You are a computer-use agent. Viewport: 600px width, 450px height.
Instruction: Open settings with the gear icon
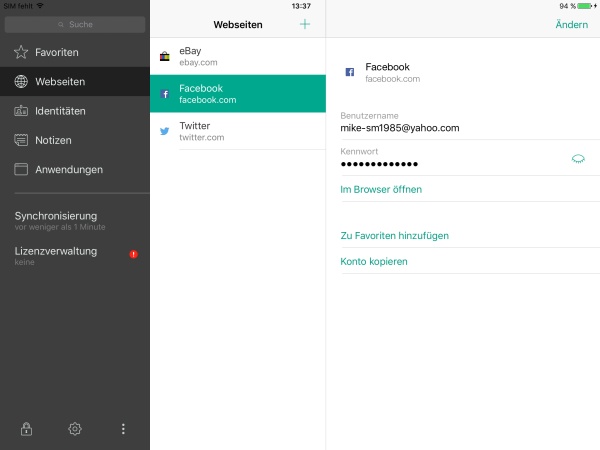pyautogui.click(x=75, y=429)
